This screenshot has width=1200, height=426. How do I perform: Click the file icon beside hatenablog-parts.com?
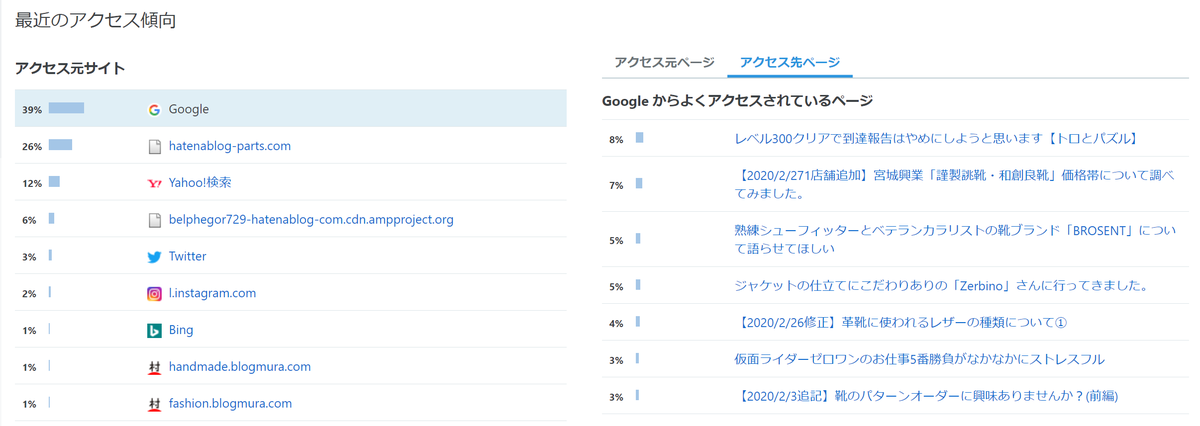tap(154, 147)
